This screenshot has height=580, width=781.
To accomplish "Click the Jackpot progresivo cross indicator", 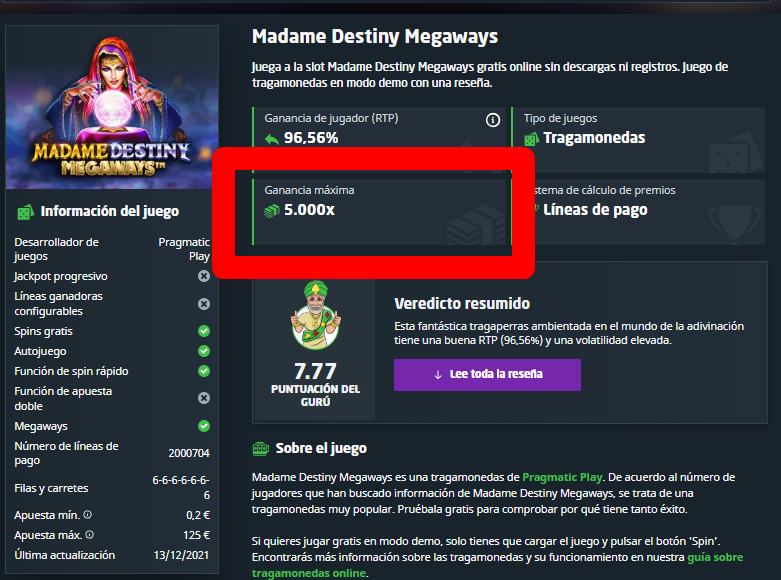I will 204,276.
